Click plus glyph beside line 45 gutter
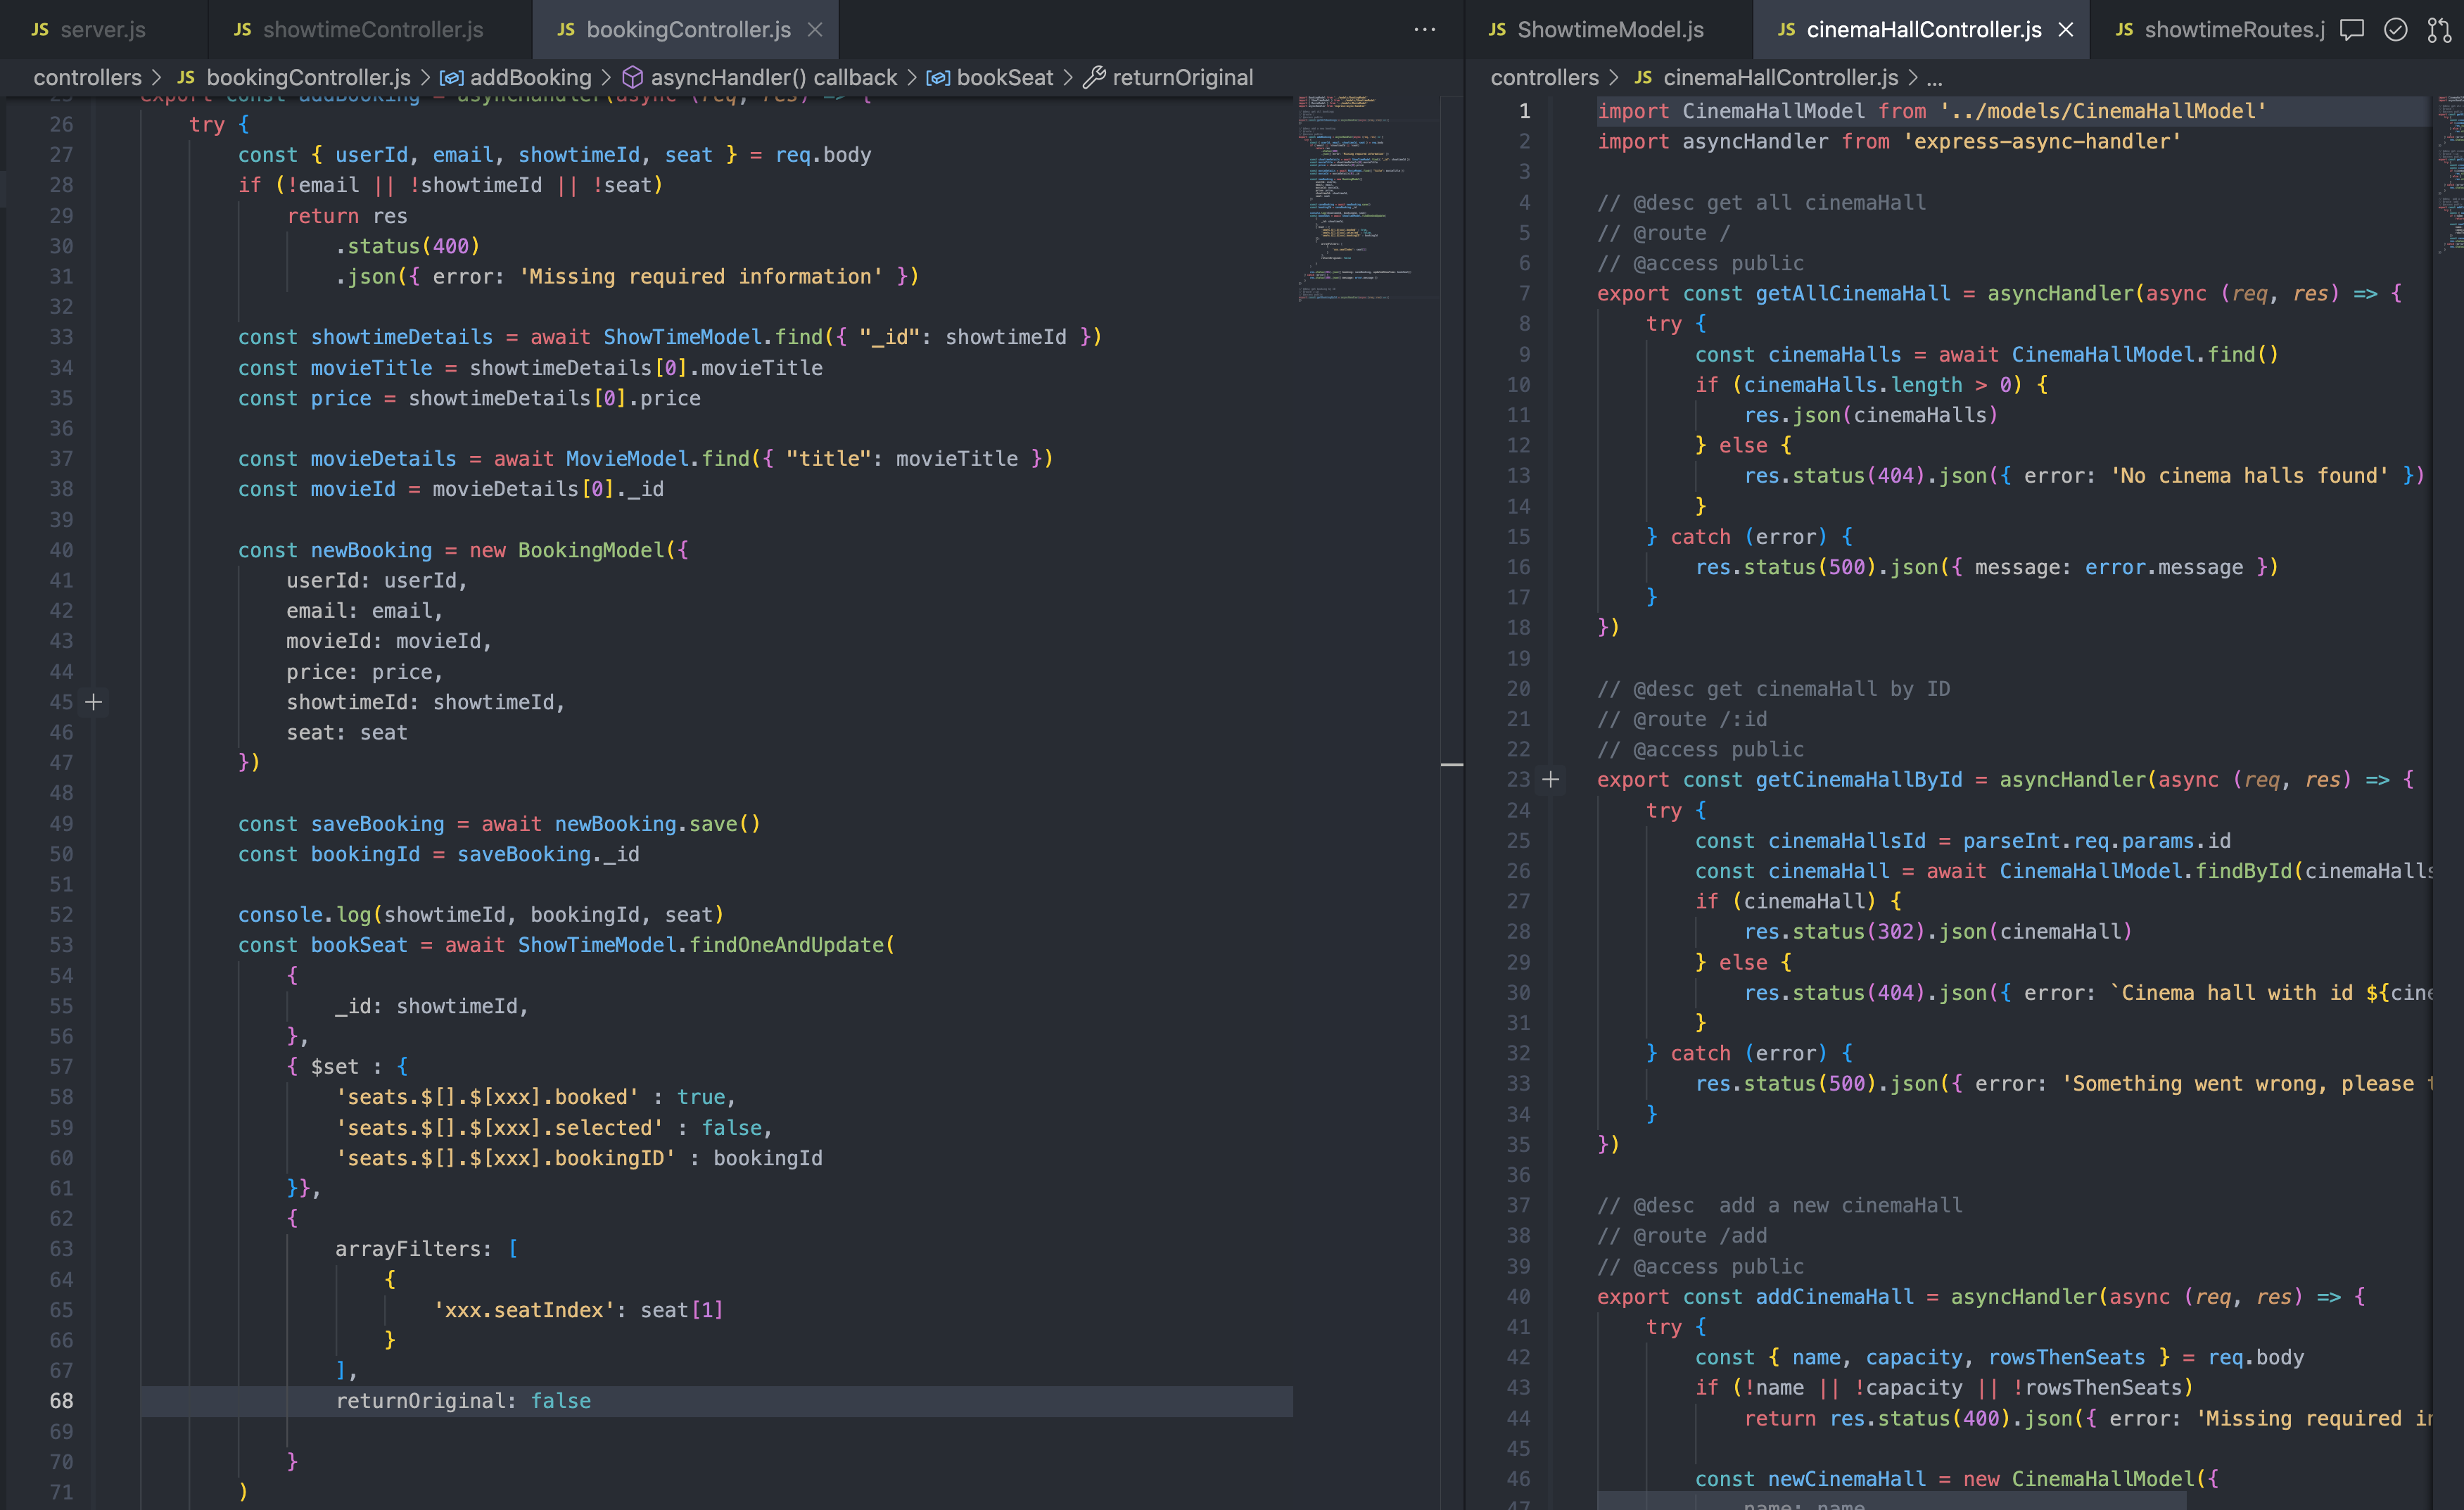The width and height of the screenshot is (2464, 1510). coord(94,702)
